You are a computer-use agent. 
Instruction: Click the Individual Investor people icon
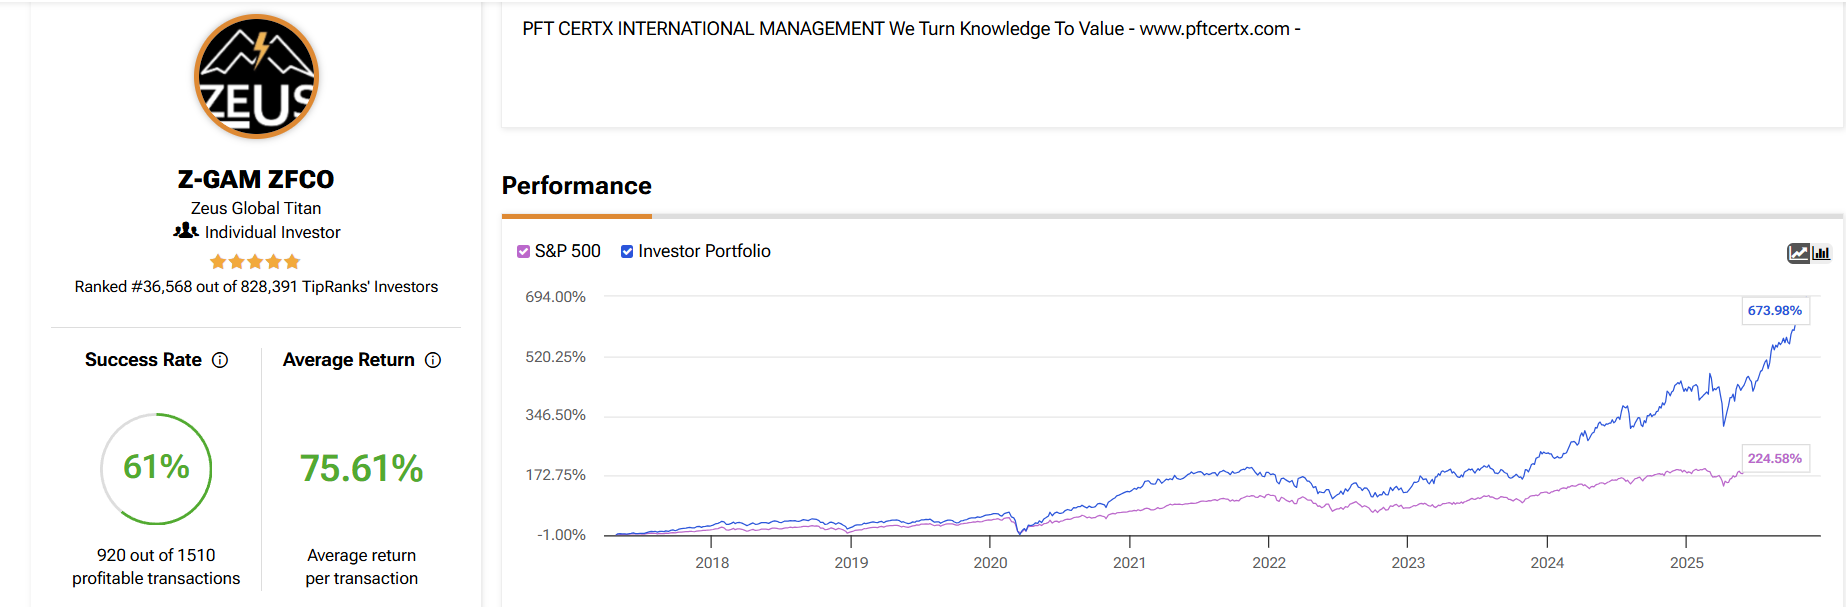point(186,231)
